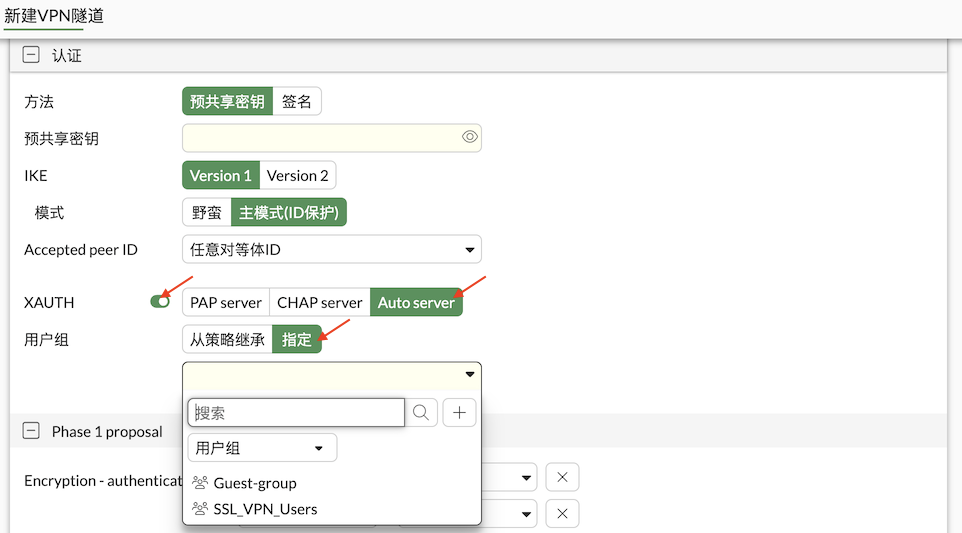Select 预共享密钥 authentication method
The height and width of the screenshot is (533, 962).
(x=227, y=101)
